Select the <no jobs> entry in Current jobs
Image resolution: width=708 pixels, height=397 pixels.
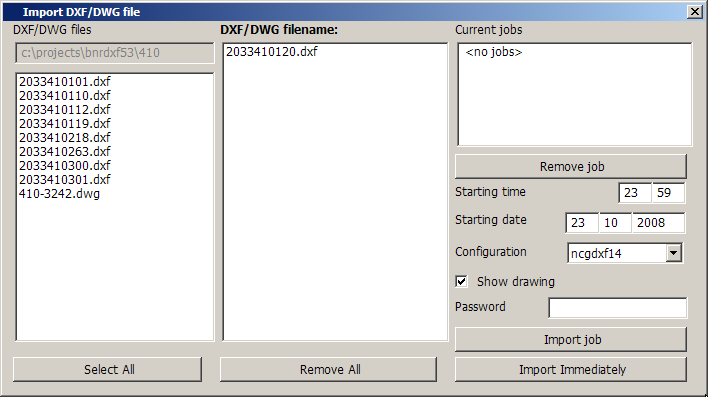[x=494, y=52]
